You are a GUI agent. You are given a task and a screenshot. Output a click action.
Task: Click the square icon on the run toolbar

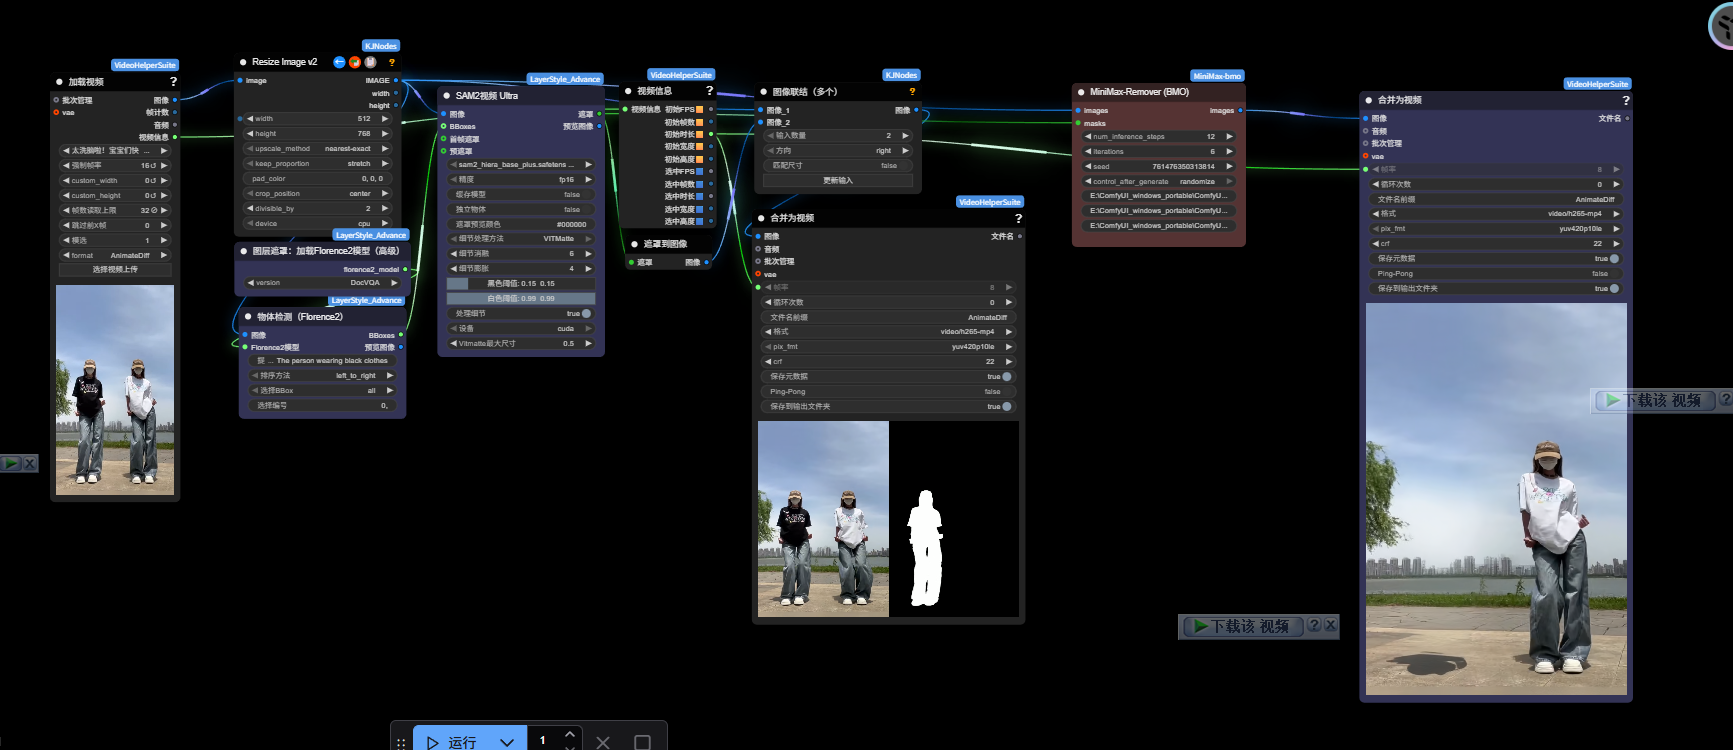pos(642,742)
